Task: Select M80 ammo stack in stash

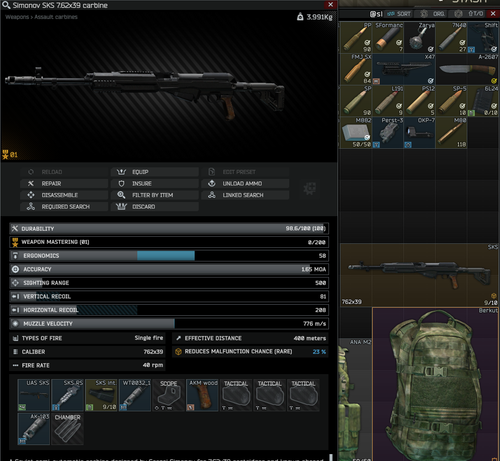Action: tap(452, 133)
